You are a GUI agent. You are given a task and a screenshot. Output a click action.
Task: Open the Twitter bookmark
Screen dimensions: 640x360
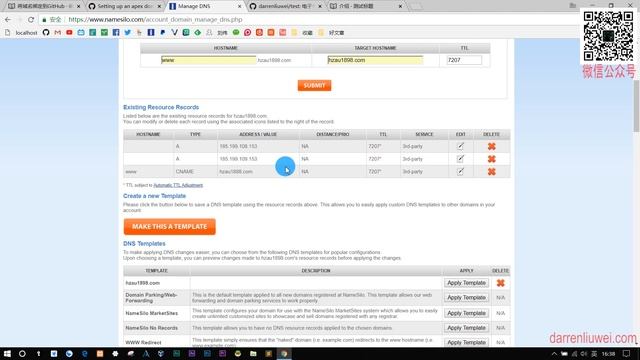point(128,32)
